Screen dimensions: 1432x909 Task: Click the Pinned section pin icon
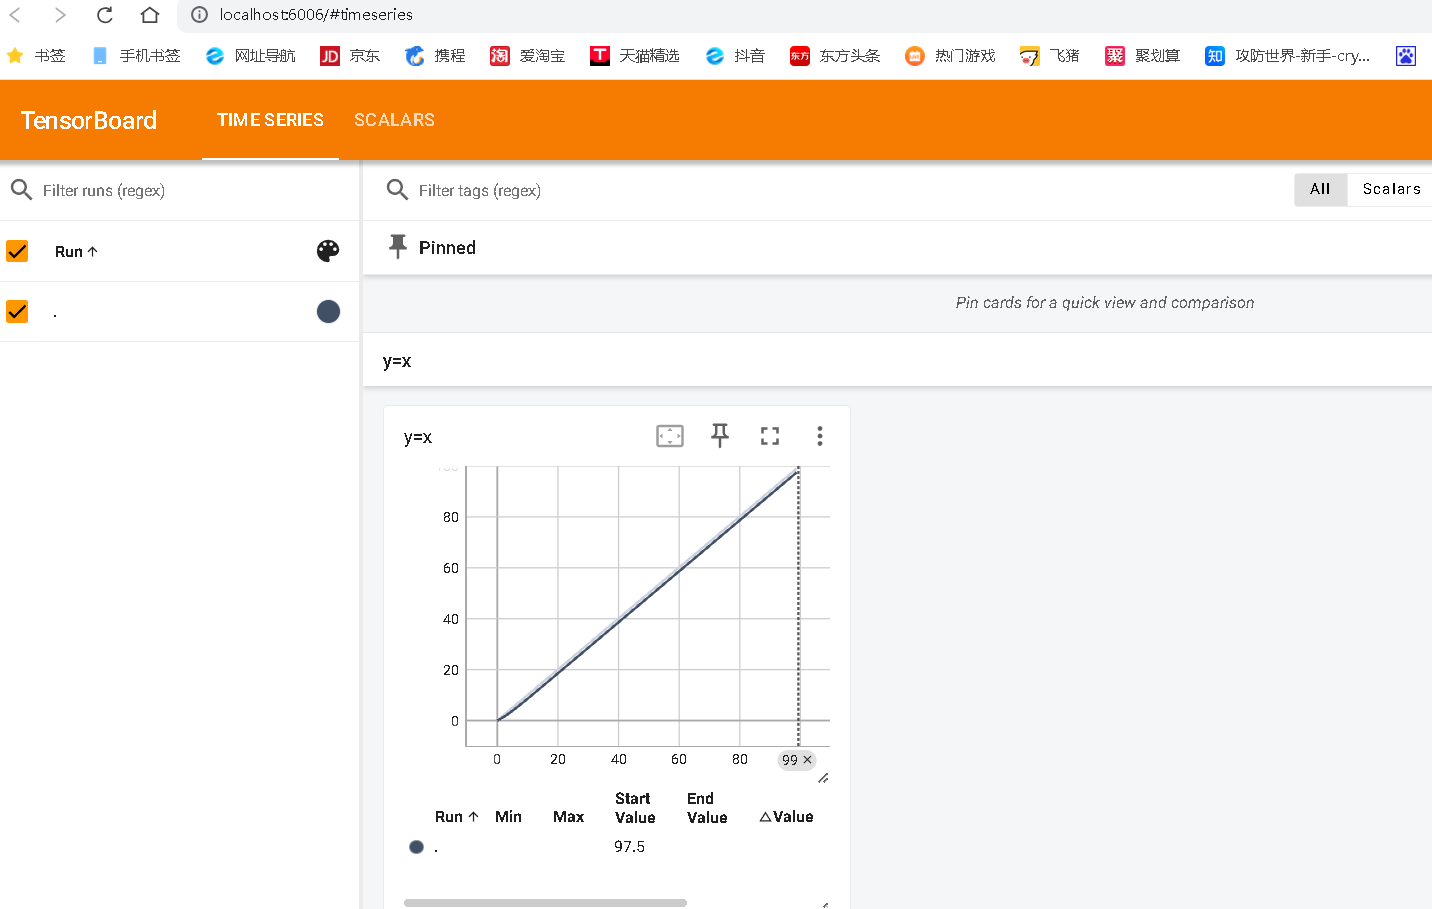[399, 246]
